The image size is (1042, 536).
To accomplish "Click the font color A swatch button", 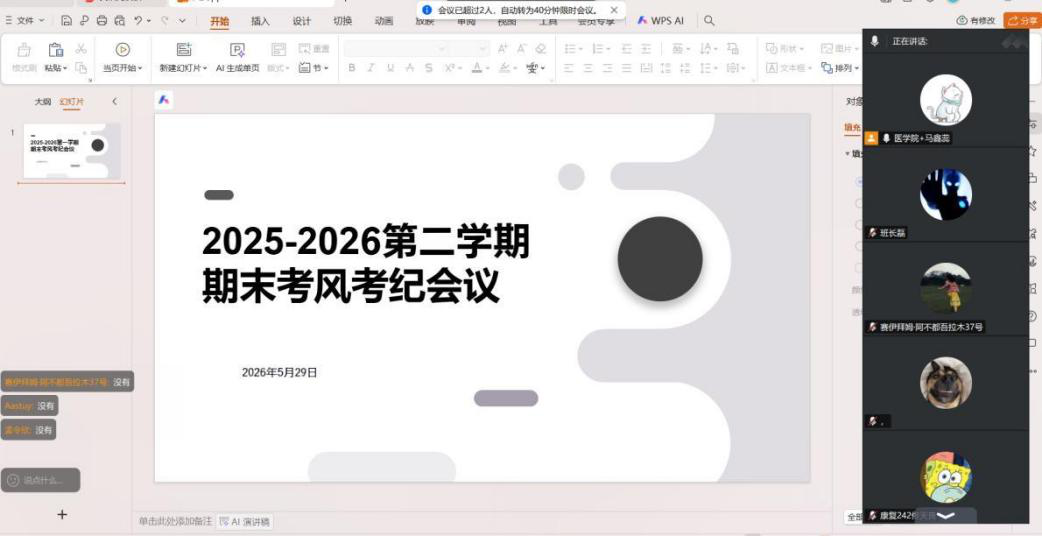I will click(476, 68).
